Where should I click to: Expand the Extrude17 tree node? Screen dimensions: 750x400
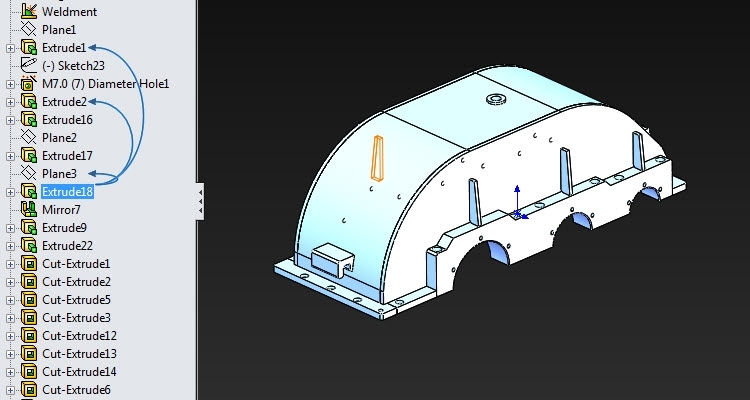click(x=10, y=156)
